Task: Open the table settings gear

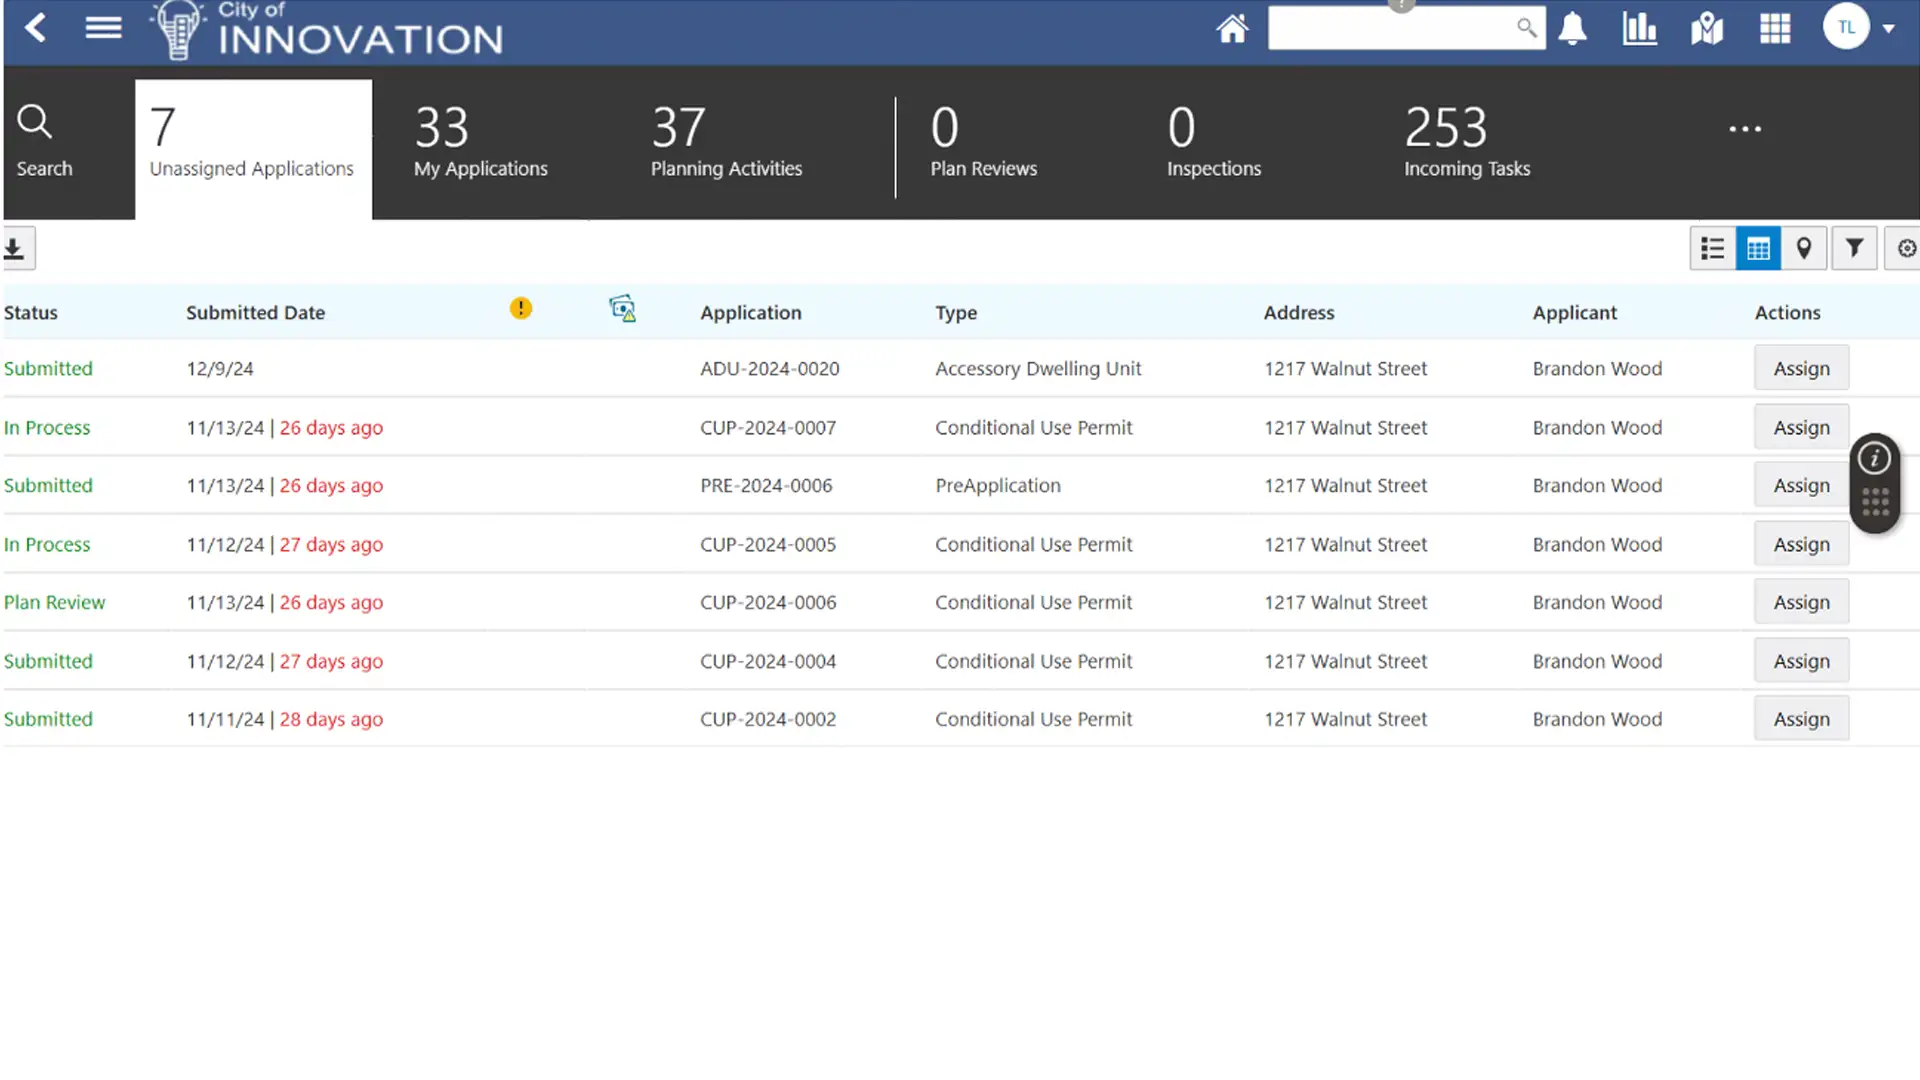Action: [x=1906, y=248]
